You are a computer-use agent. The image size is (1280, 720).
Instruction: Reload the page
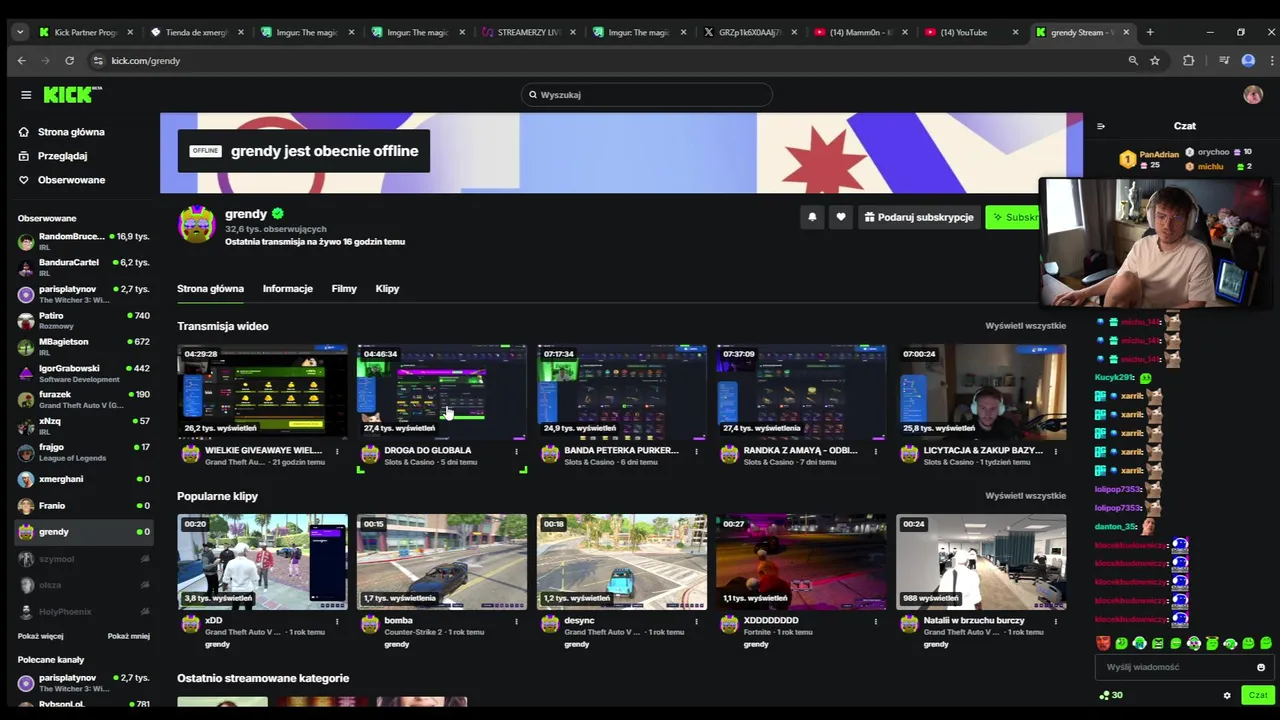click(x=69, y=61)
